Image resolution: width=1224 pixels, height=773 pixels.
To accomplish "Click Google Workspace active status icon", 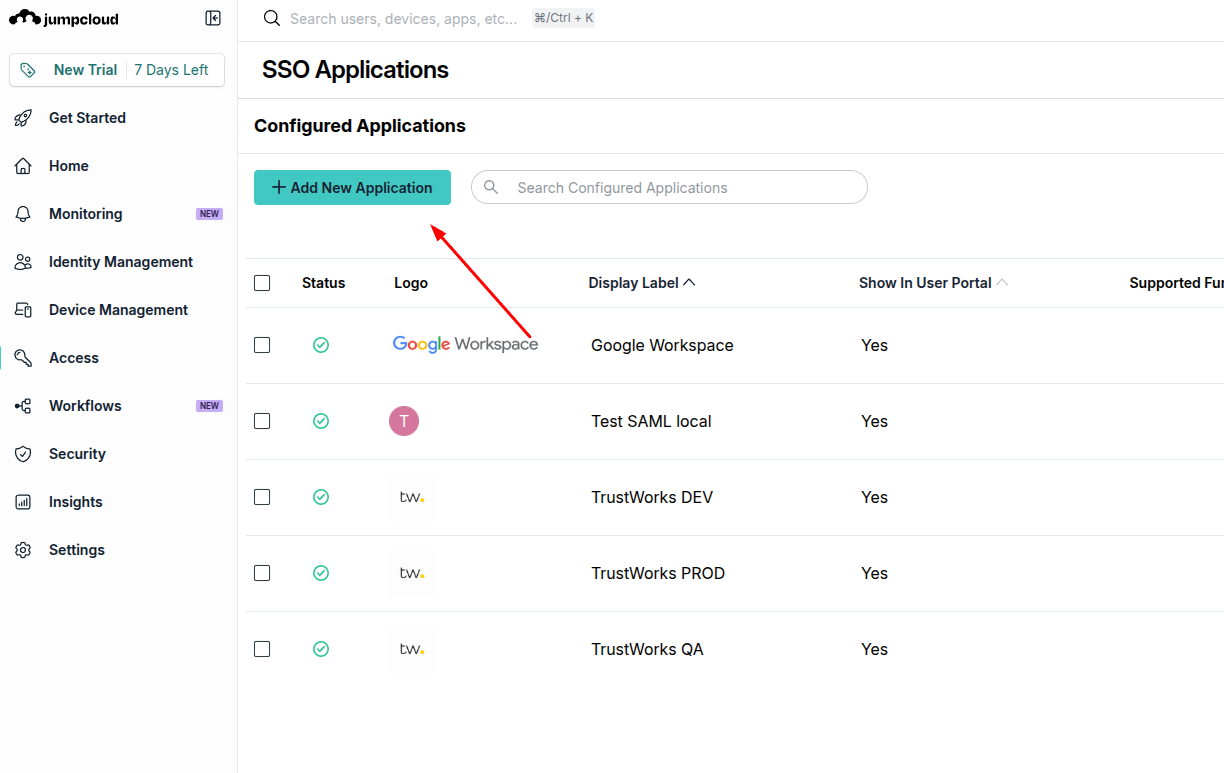I will pos(321,345).
